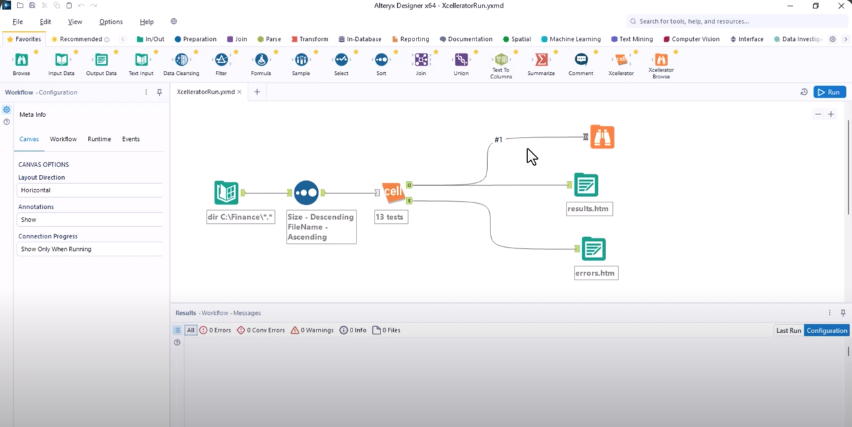The image size is (852, 427).
Task: Filter results by 0 Conv Errors
Action: tap(261, 330)
